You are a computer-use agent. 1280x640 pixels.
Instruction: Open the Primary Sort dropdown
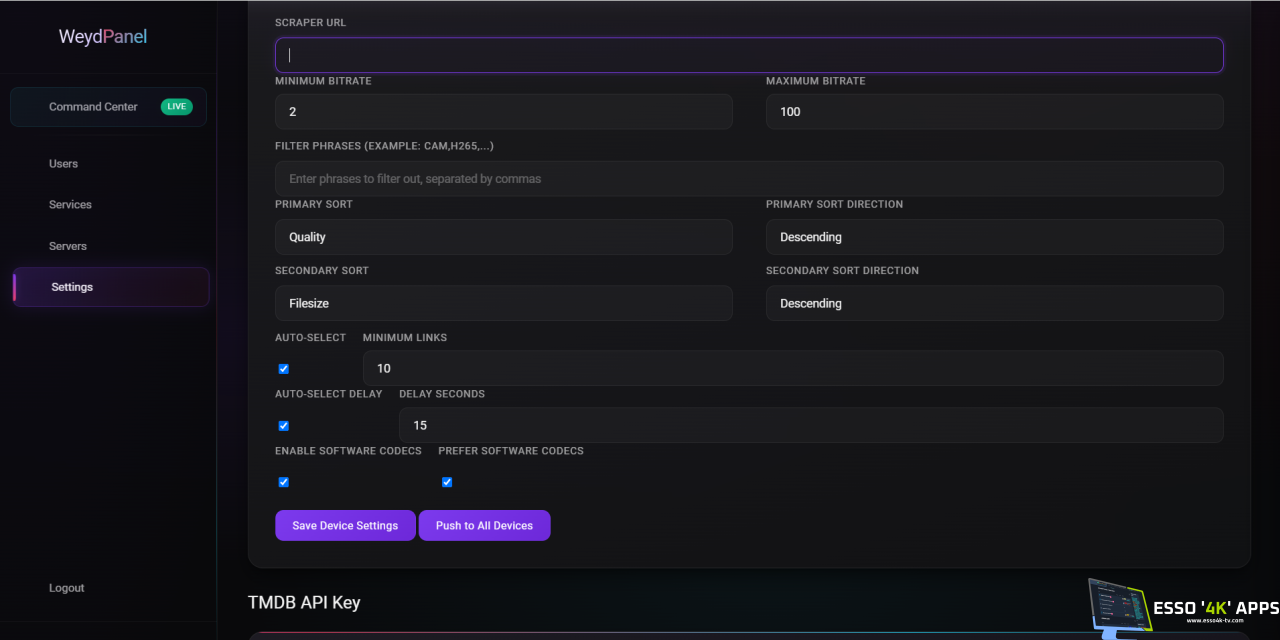click(x=504, y=237)
